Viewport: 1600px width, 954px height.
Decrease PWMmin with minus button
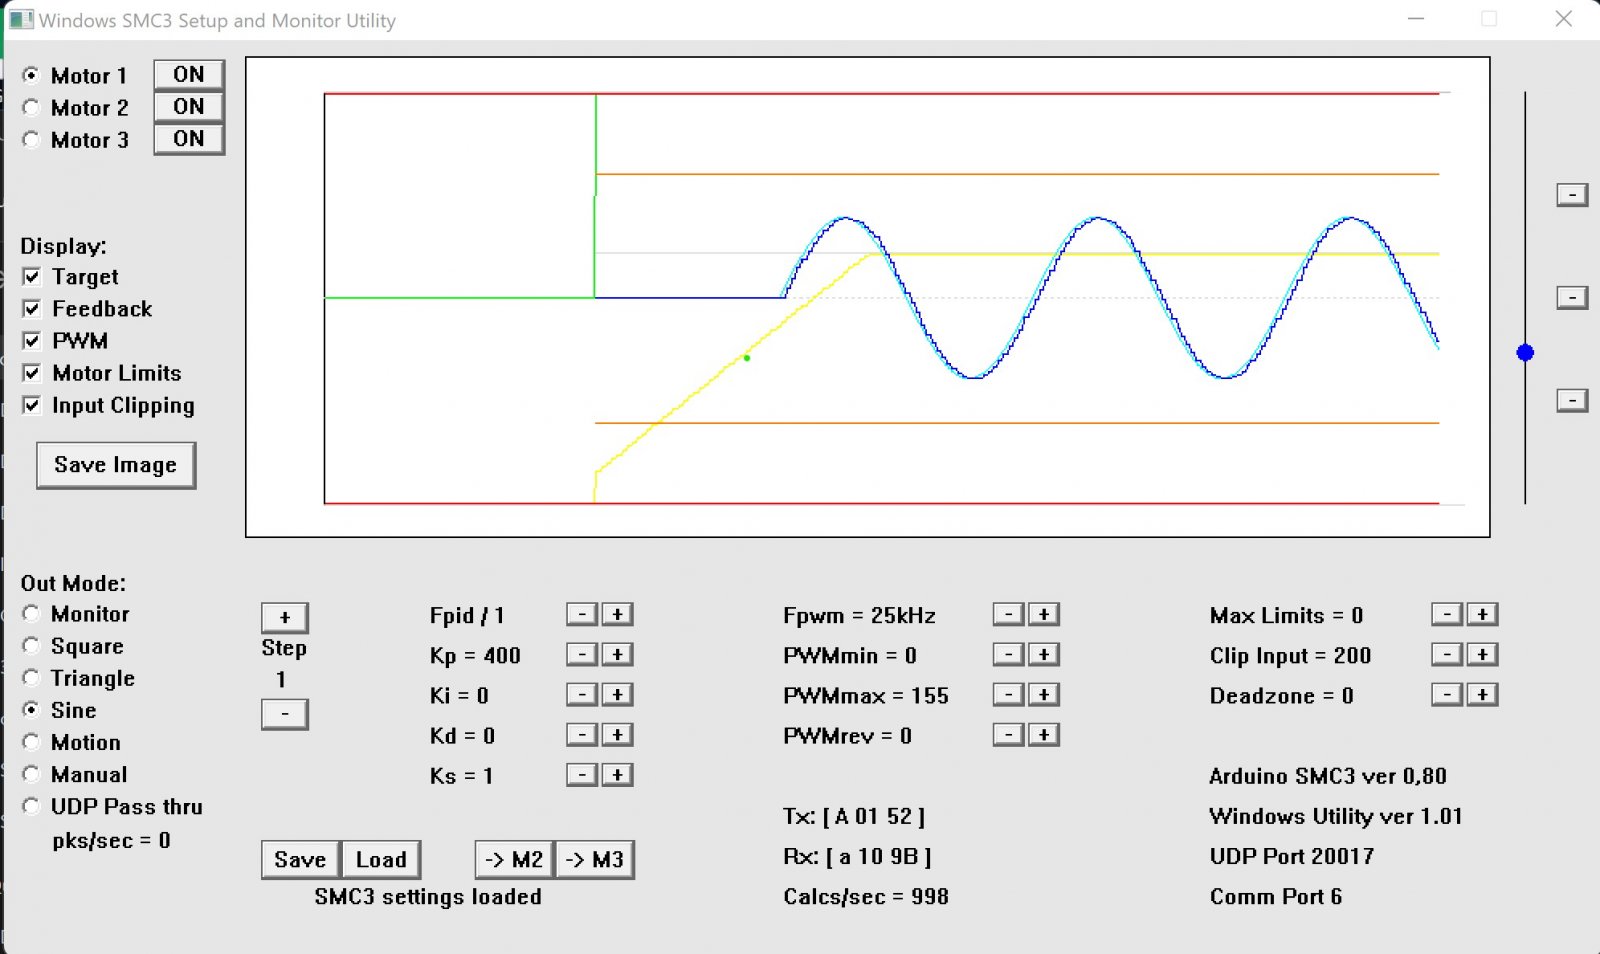click(x=1009, y=654)
